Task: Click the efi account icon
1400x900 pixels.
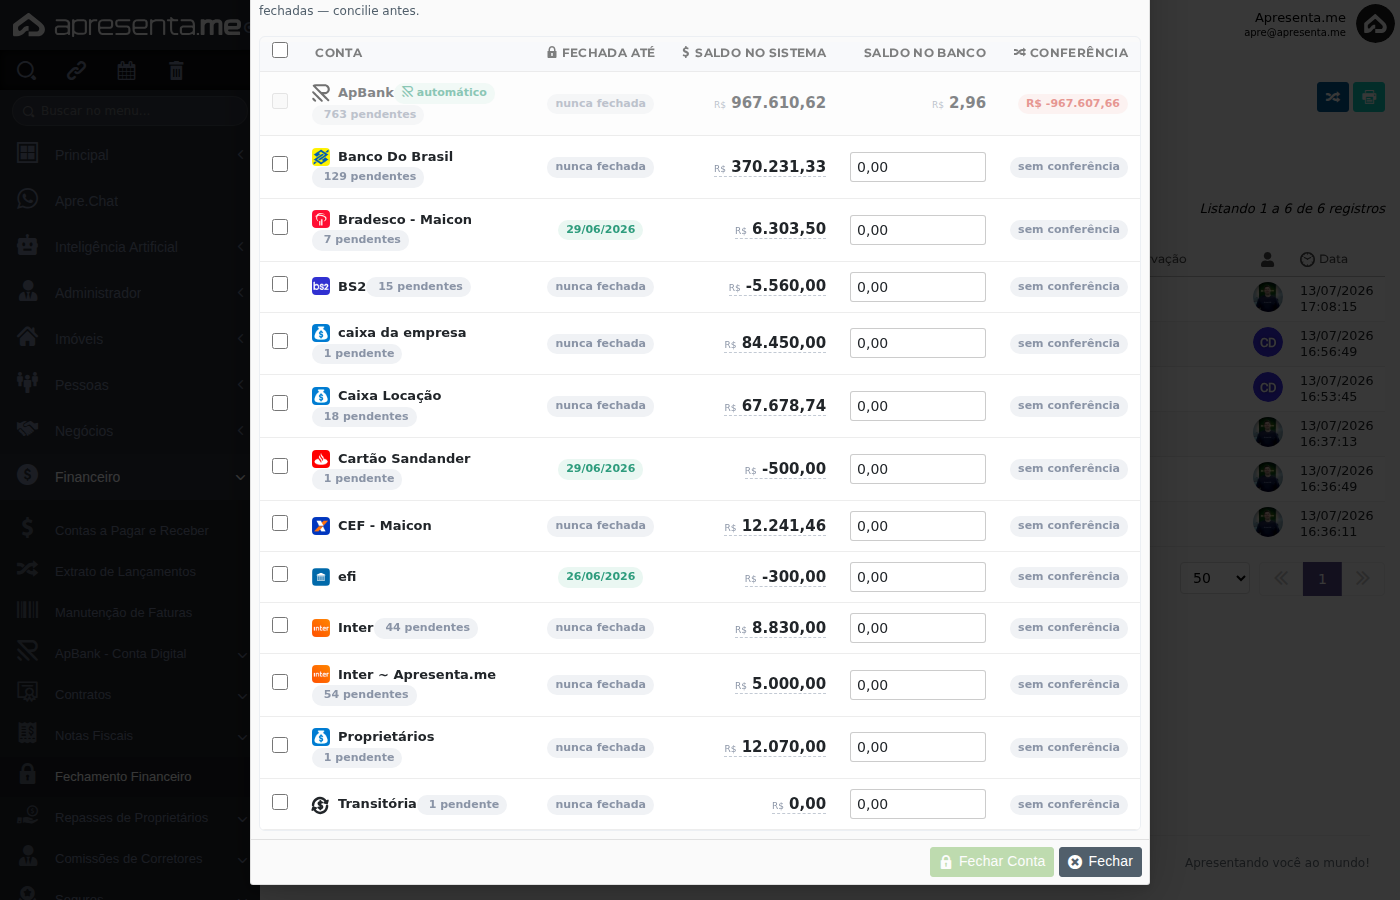Action: click(321, 577)
